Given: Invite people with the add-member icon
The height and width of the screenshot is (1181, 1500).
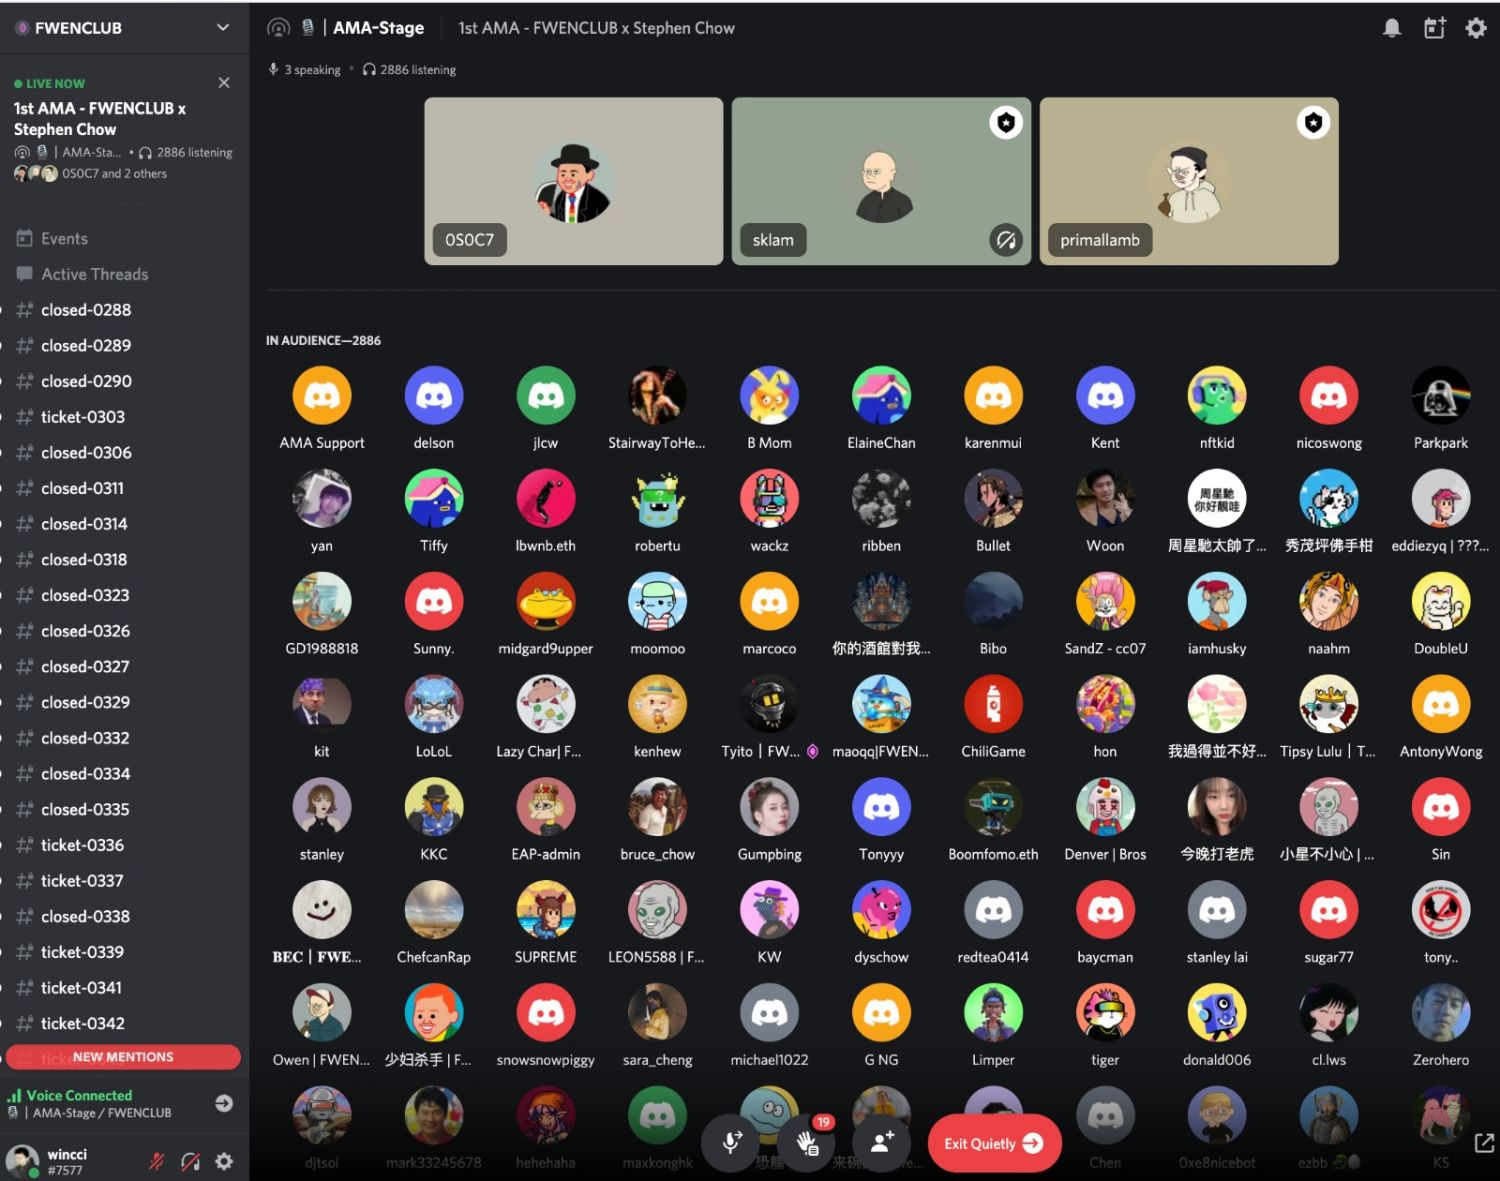Looking at the screenshot, I should pyautogui.click(x=882, y=1142).
